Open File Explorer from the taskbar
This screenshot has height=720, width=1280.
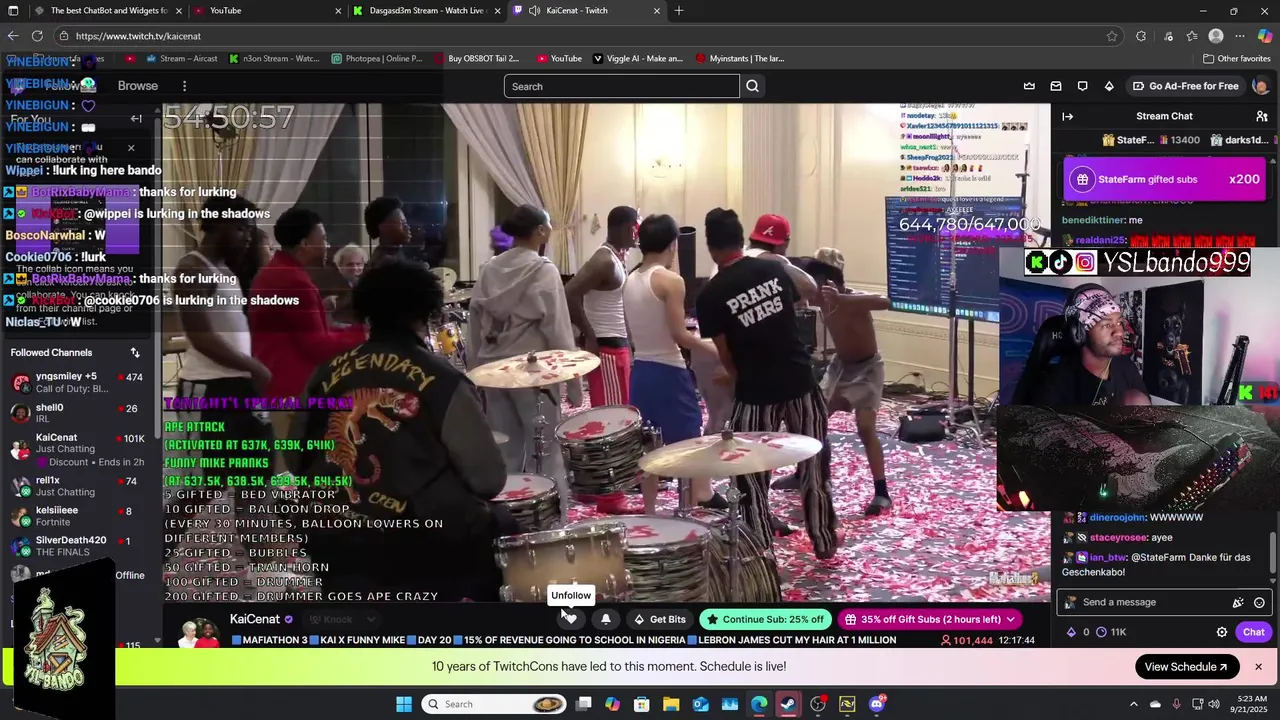671,704
